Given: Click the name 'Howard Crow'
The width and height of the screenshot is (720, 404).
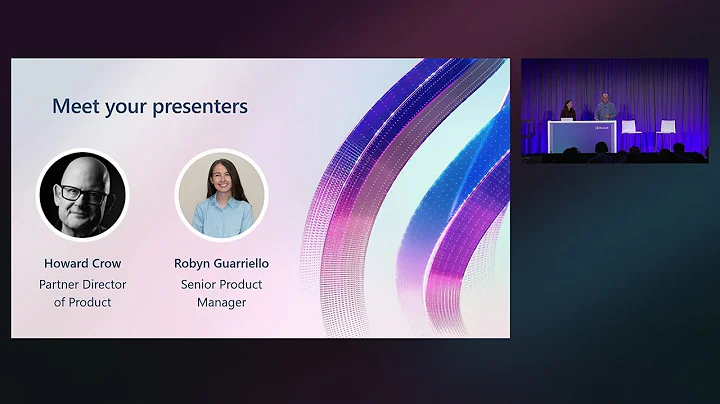Looking at the screenshot, I should [83, 263].
